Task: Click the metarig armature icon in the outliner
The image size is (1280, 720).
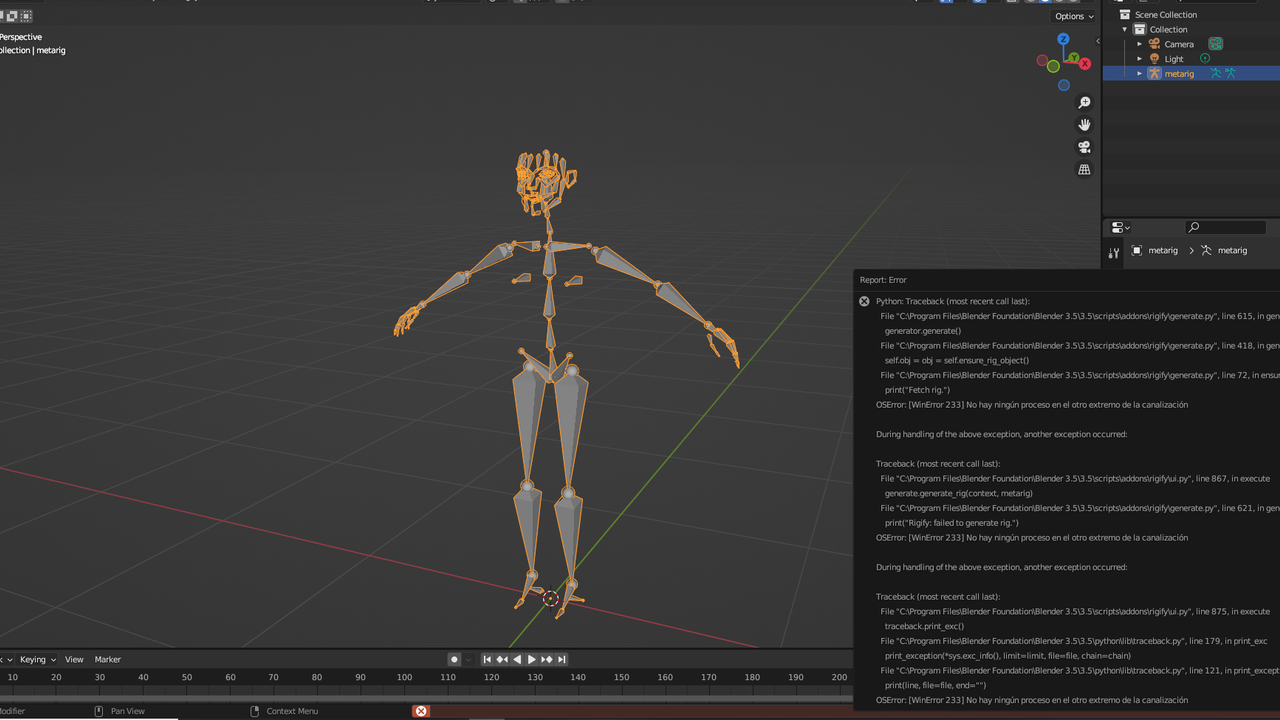Action: click(x=1153, y=73)
